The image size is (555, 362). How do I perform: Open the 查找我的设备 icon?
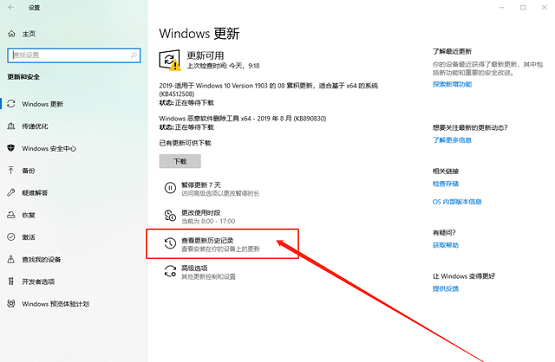pyautogui.click(x=11, y=259)
